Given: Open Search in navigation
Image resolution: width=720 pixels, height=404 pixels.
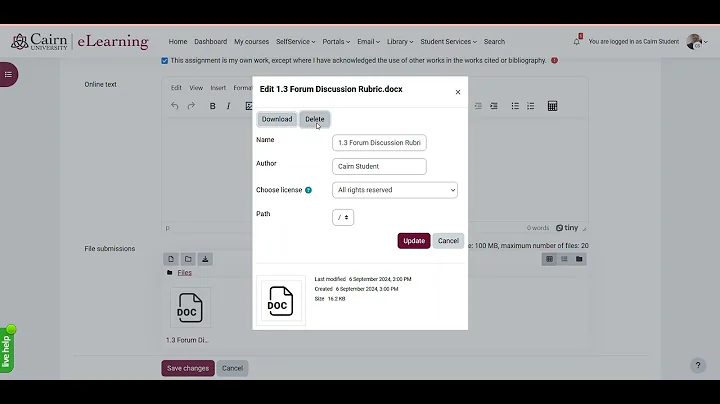Looking at the screenshot, I should pyautogui.click(x=494, y=41).
